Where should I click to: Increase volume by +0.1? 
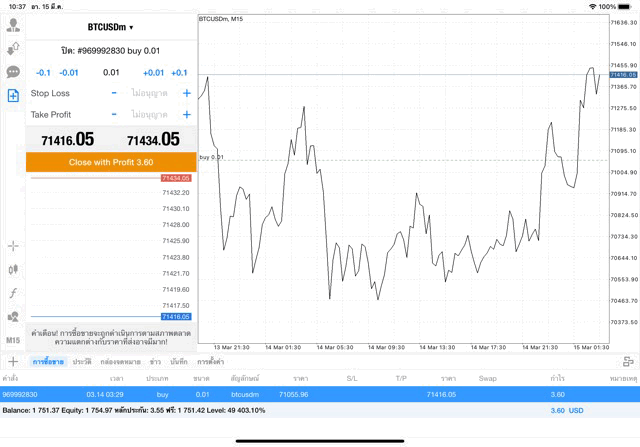coord(179,72)
